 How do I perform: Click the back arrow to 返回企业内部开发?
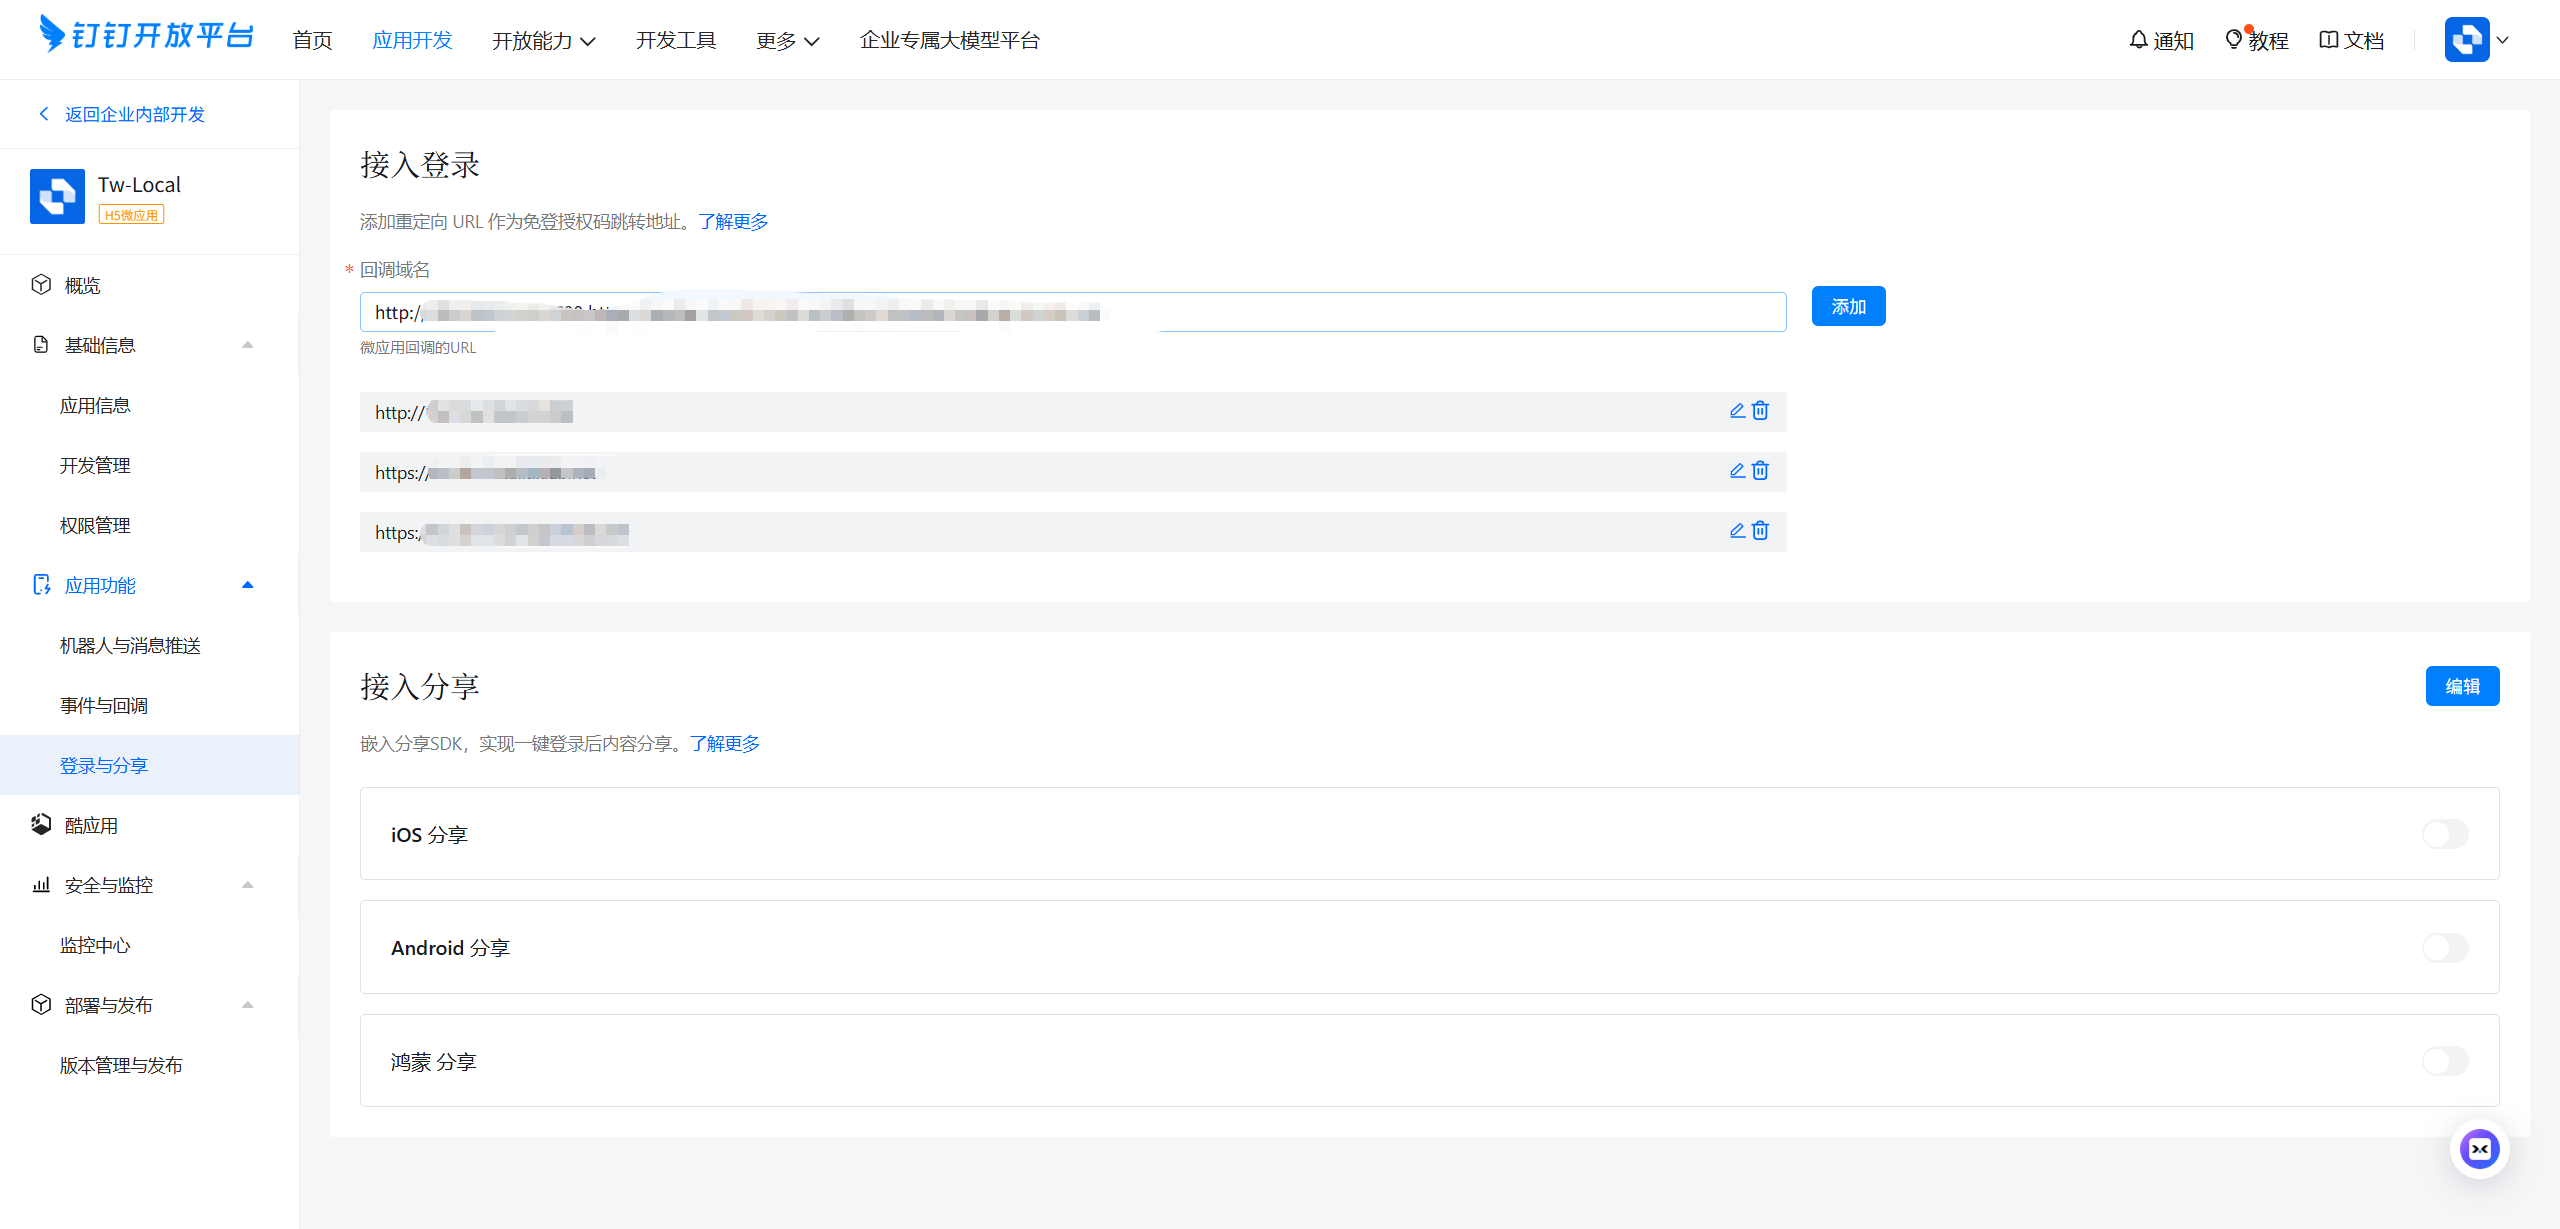[x=44, y=114]
